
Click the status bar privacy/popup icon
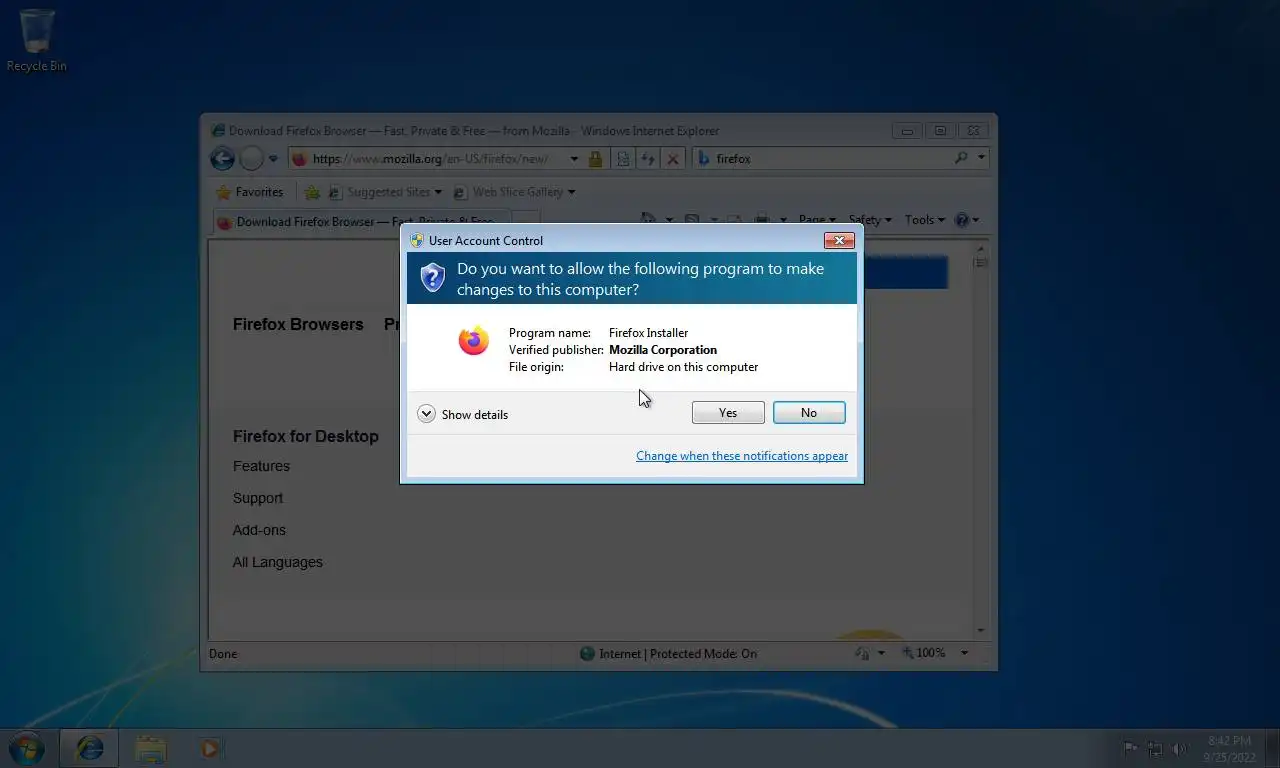pyautogui.click(x=862, y=653)
